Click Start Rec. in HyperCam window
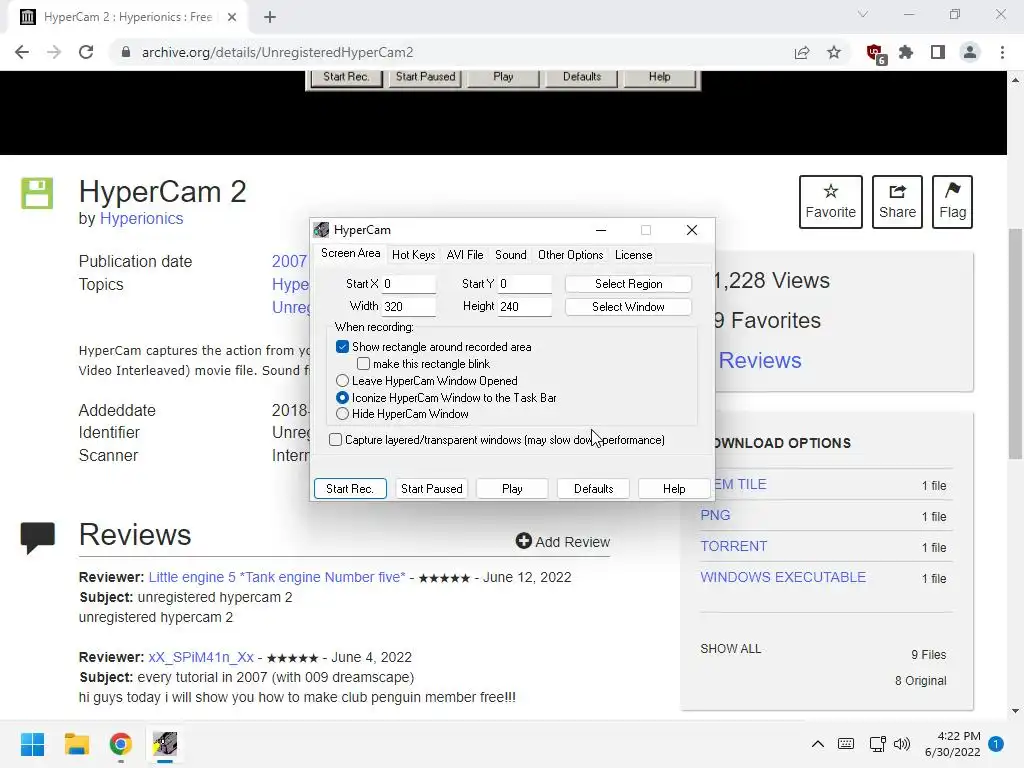The image size is (1024, 768). coord(350,488)
